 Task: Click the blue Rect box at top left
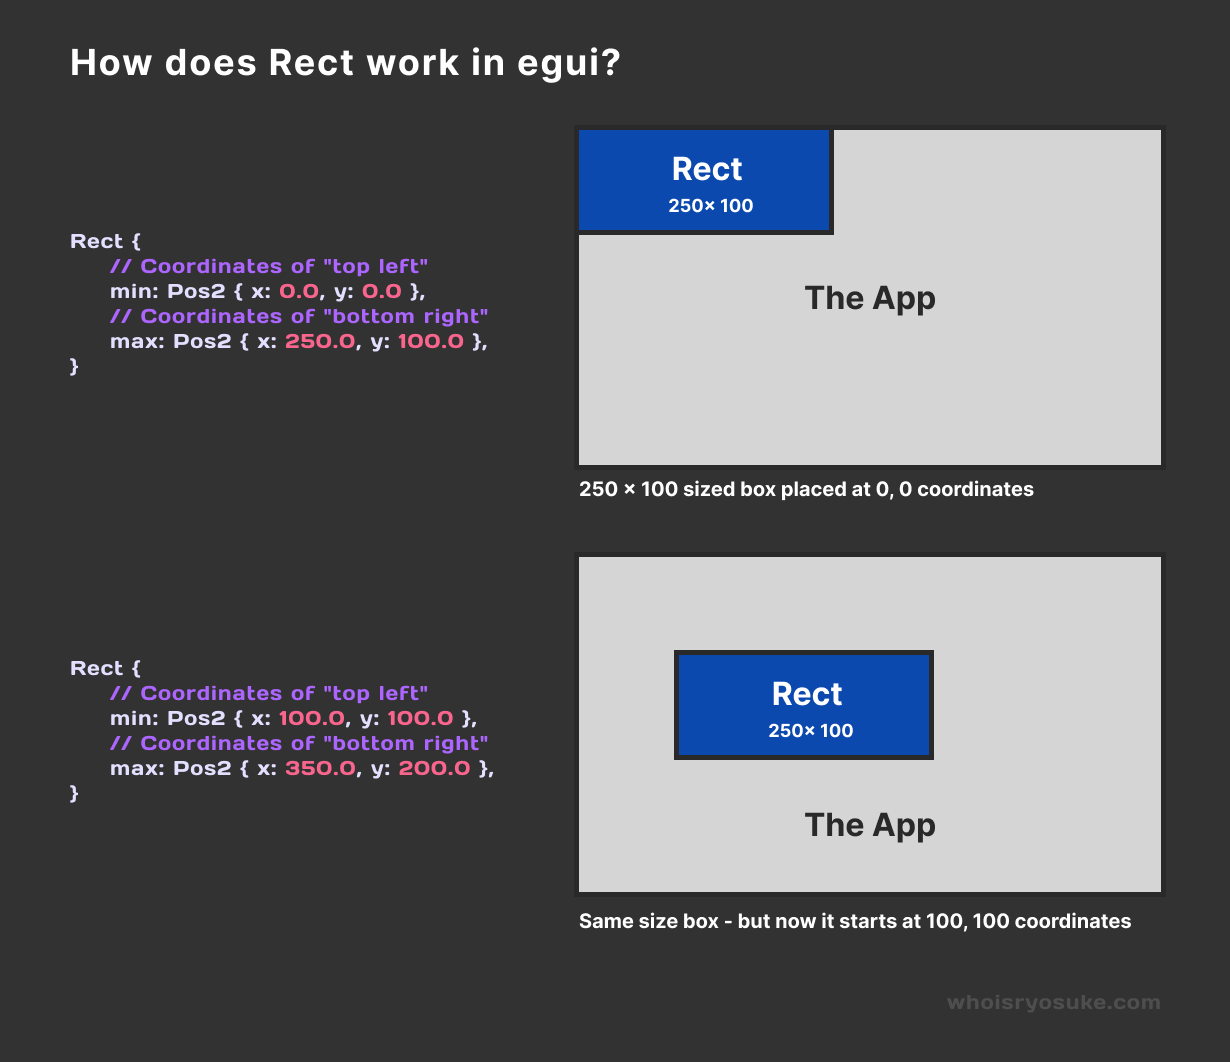[704, 180]
